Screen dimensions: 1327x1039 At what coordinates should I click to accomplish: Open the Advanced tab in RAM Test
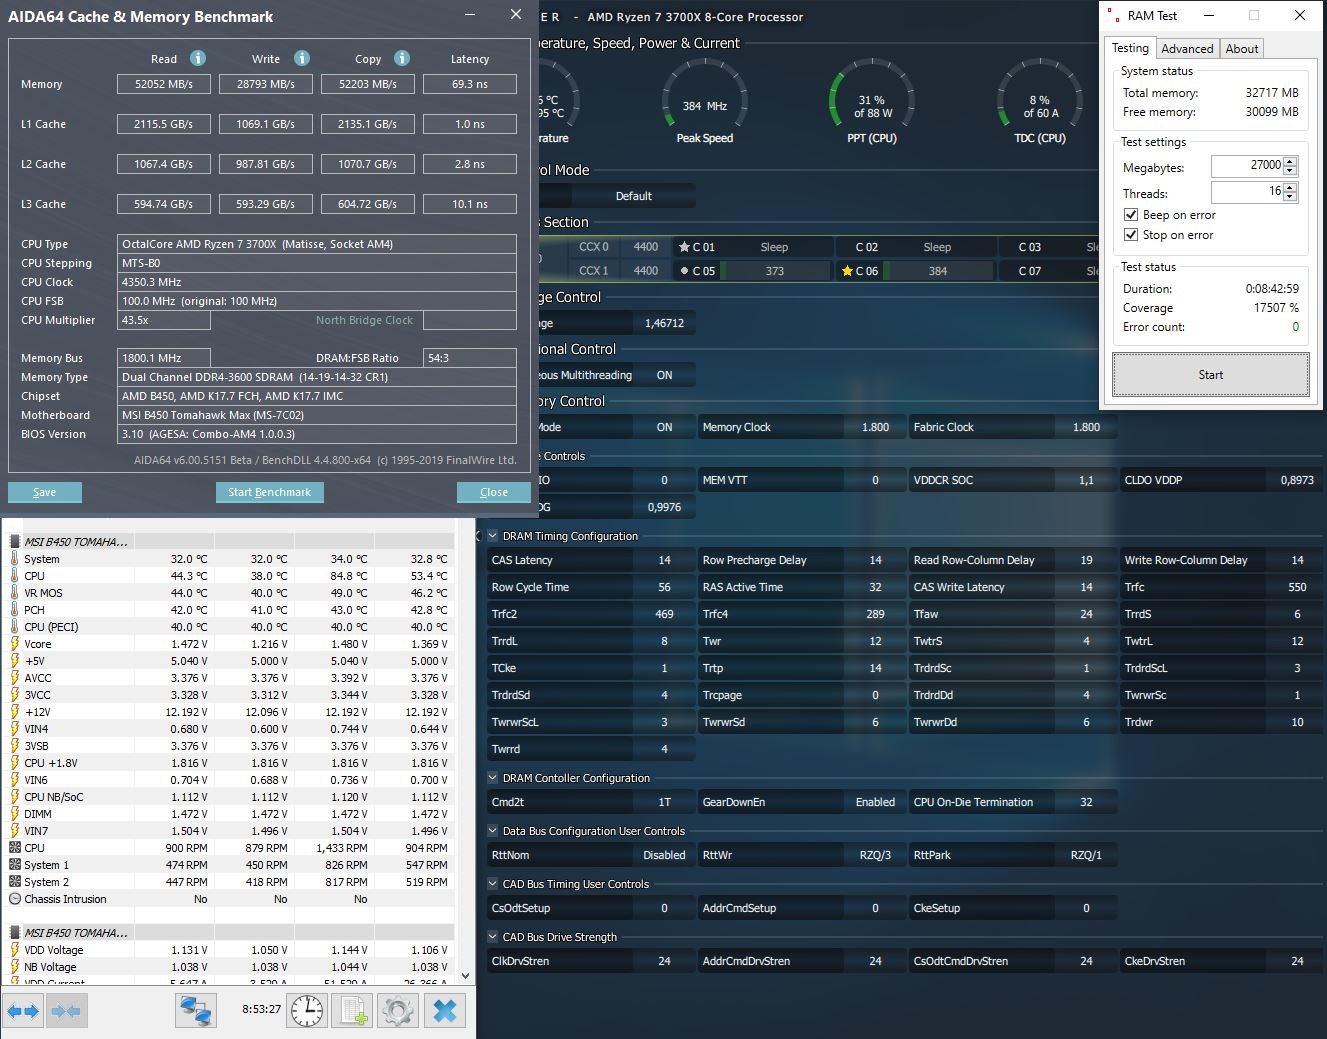point(1187,49)
